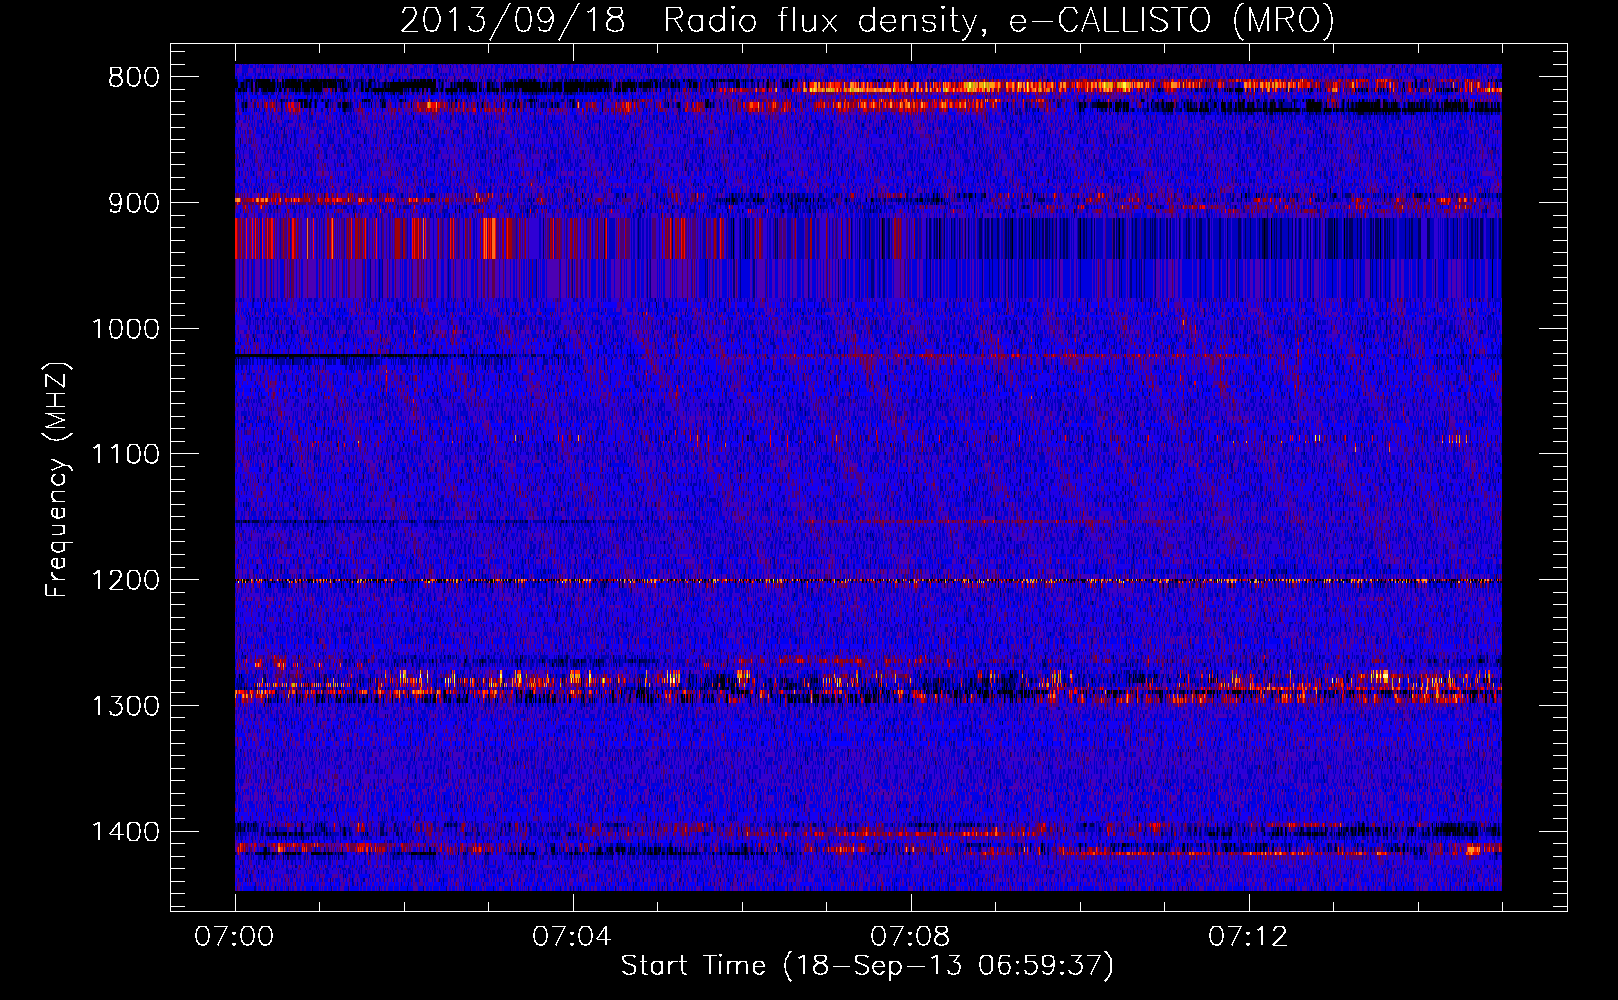This screenshot has height=1000, width=1618.
Task: Click the 800 frequency tick label
Action: [133, 78]
